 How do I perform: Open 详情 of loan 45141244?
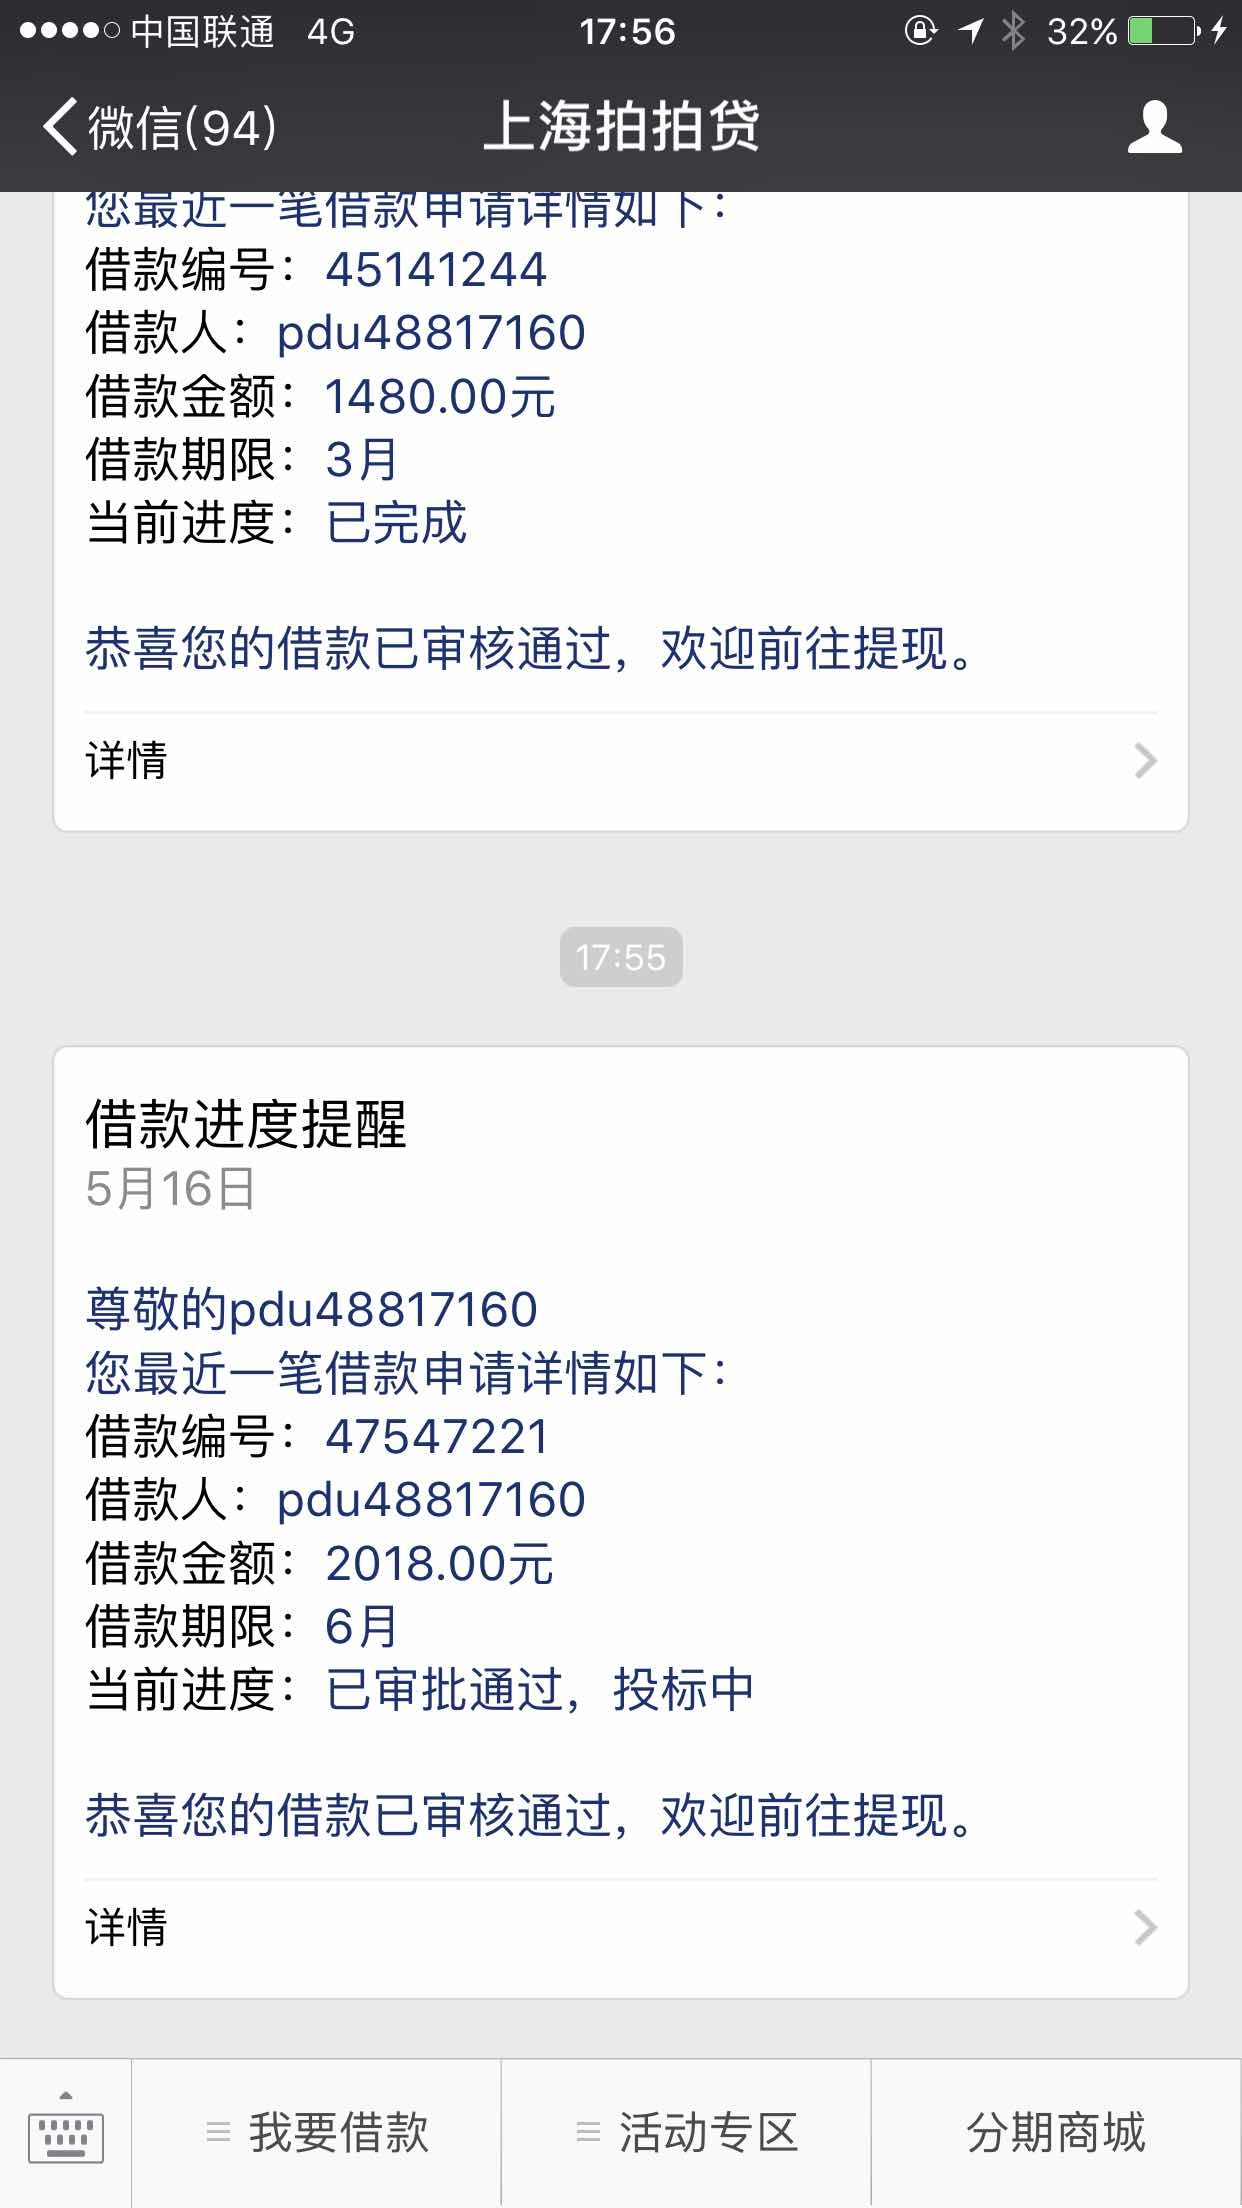pyautogui.click(x=621, y=761)
